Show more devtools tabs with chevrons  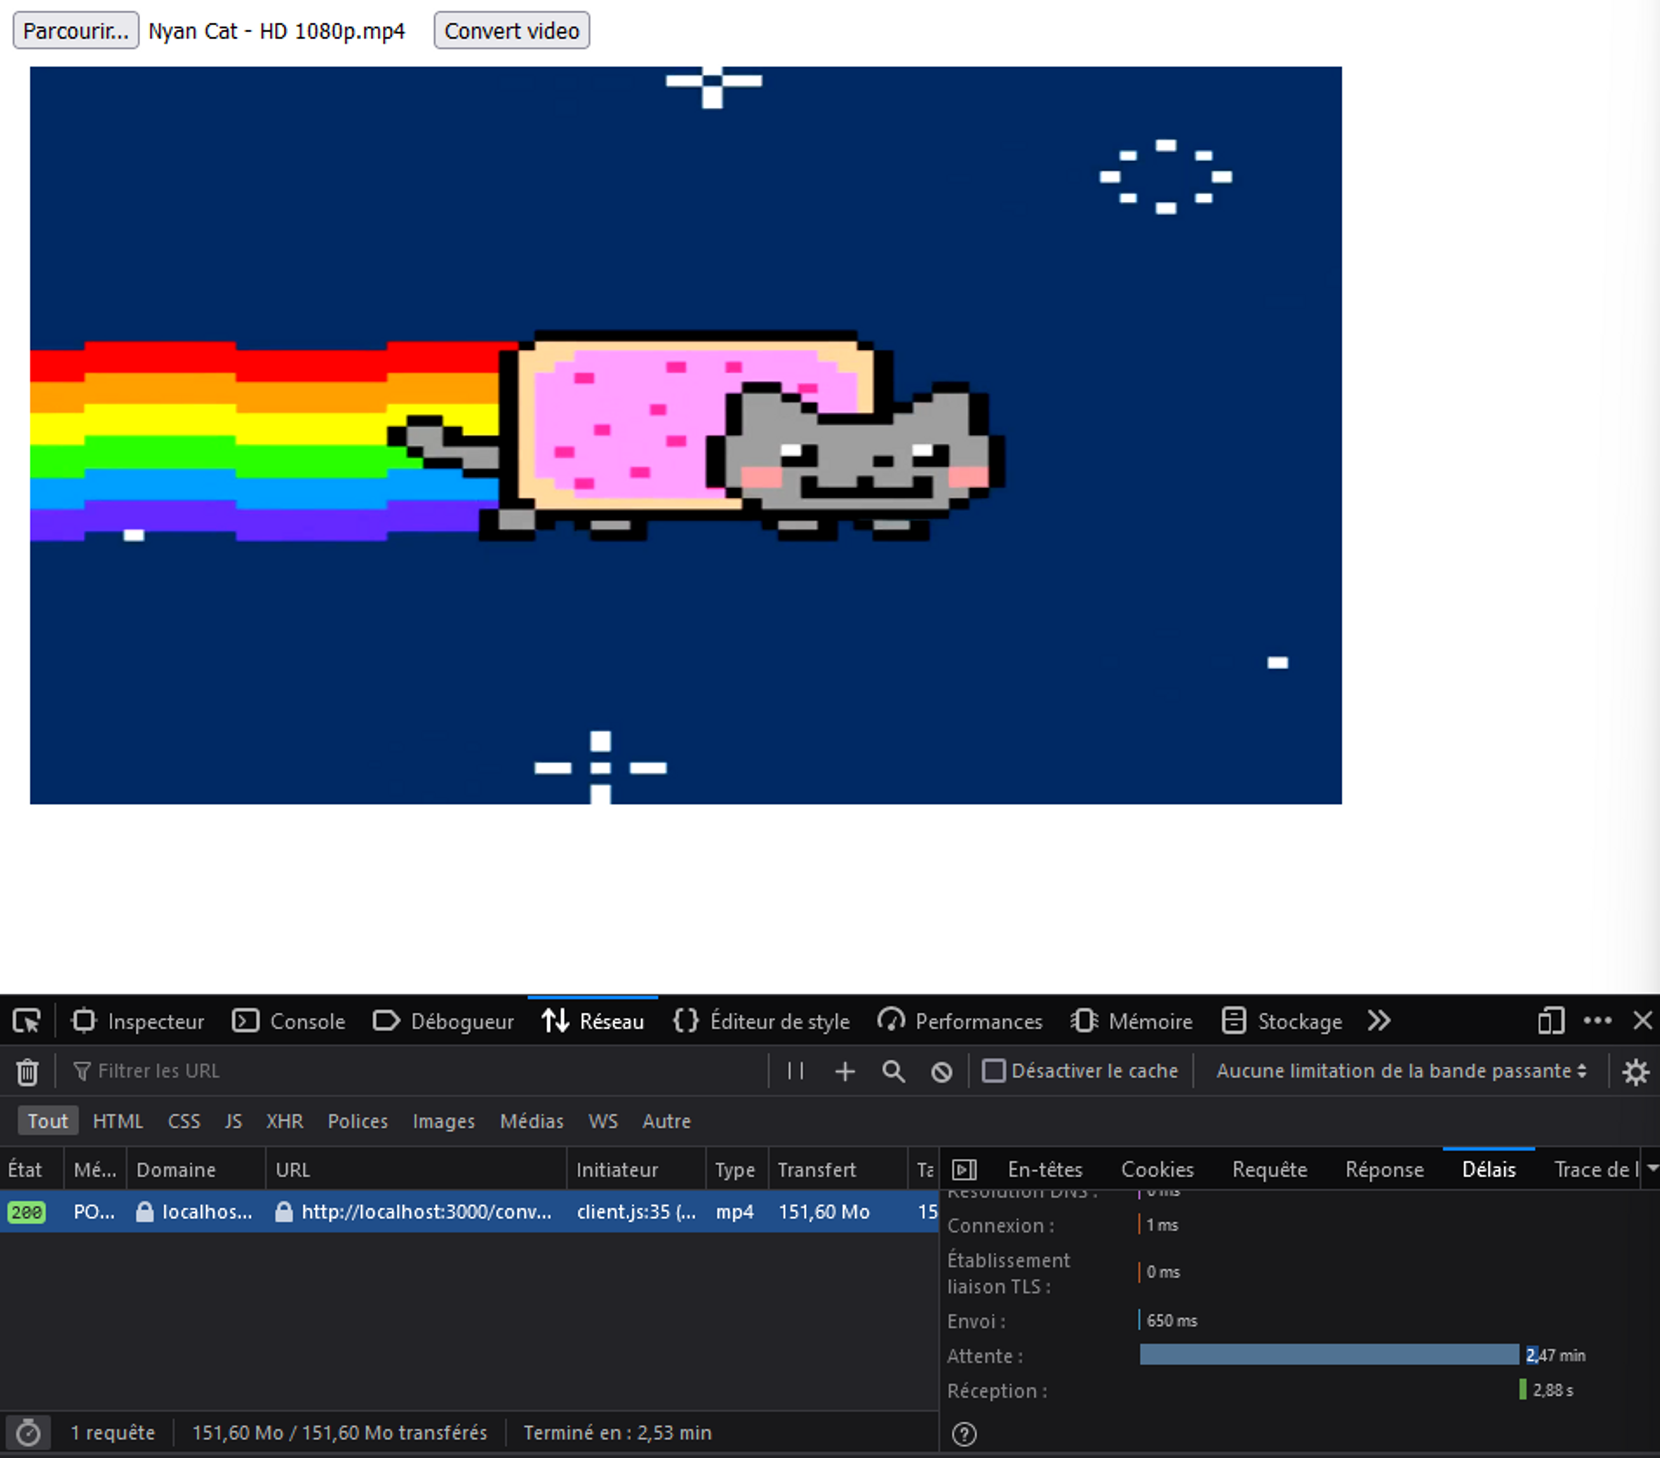(1380, 1021)
